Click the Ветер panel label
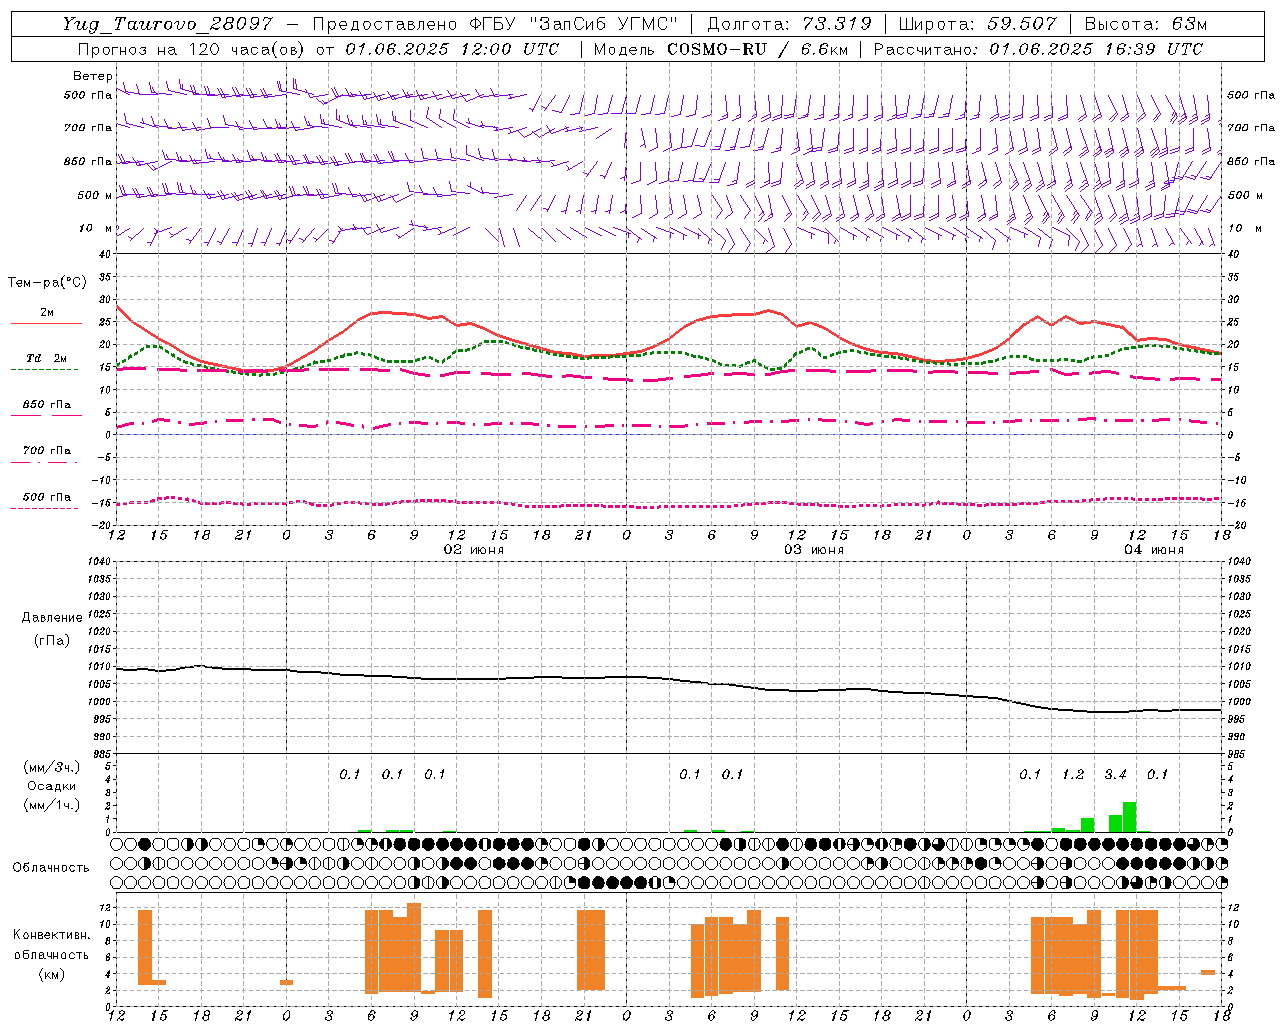The height and width of the screenshot is (1024, 1280). pos(92,76)
